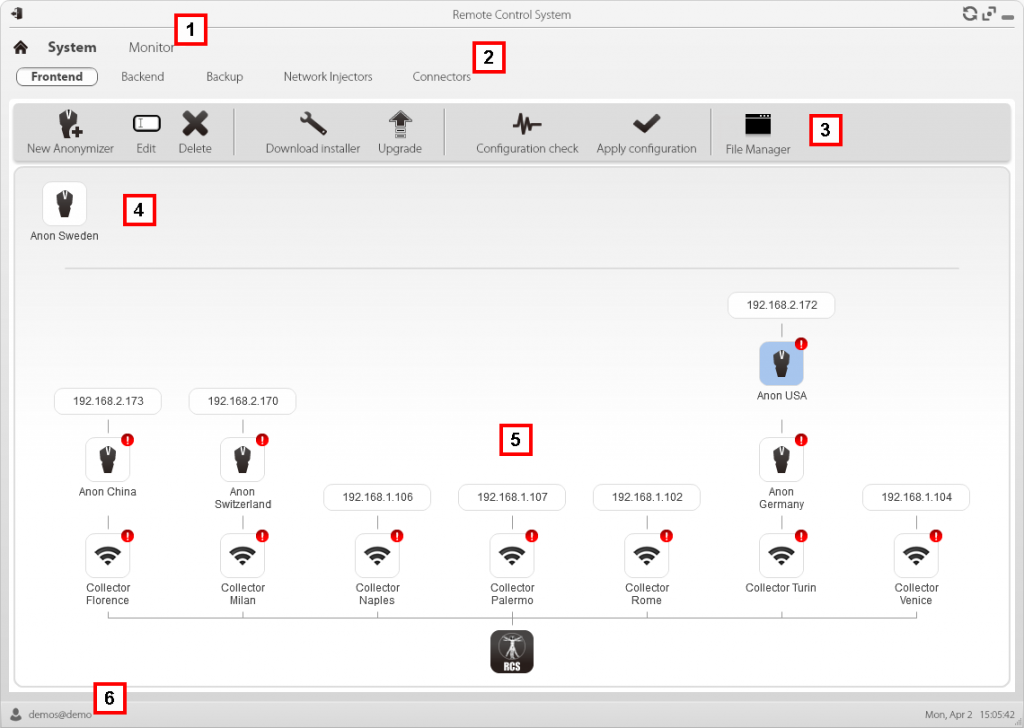
Task: Open the Network Injectors tab
Action: coord(328,77)
